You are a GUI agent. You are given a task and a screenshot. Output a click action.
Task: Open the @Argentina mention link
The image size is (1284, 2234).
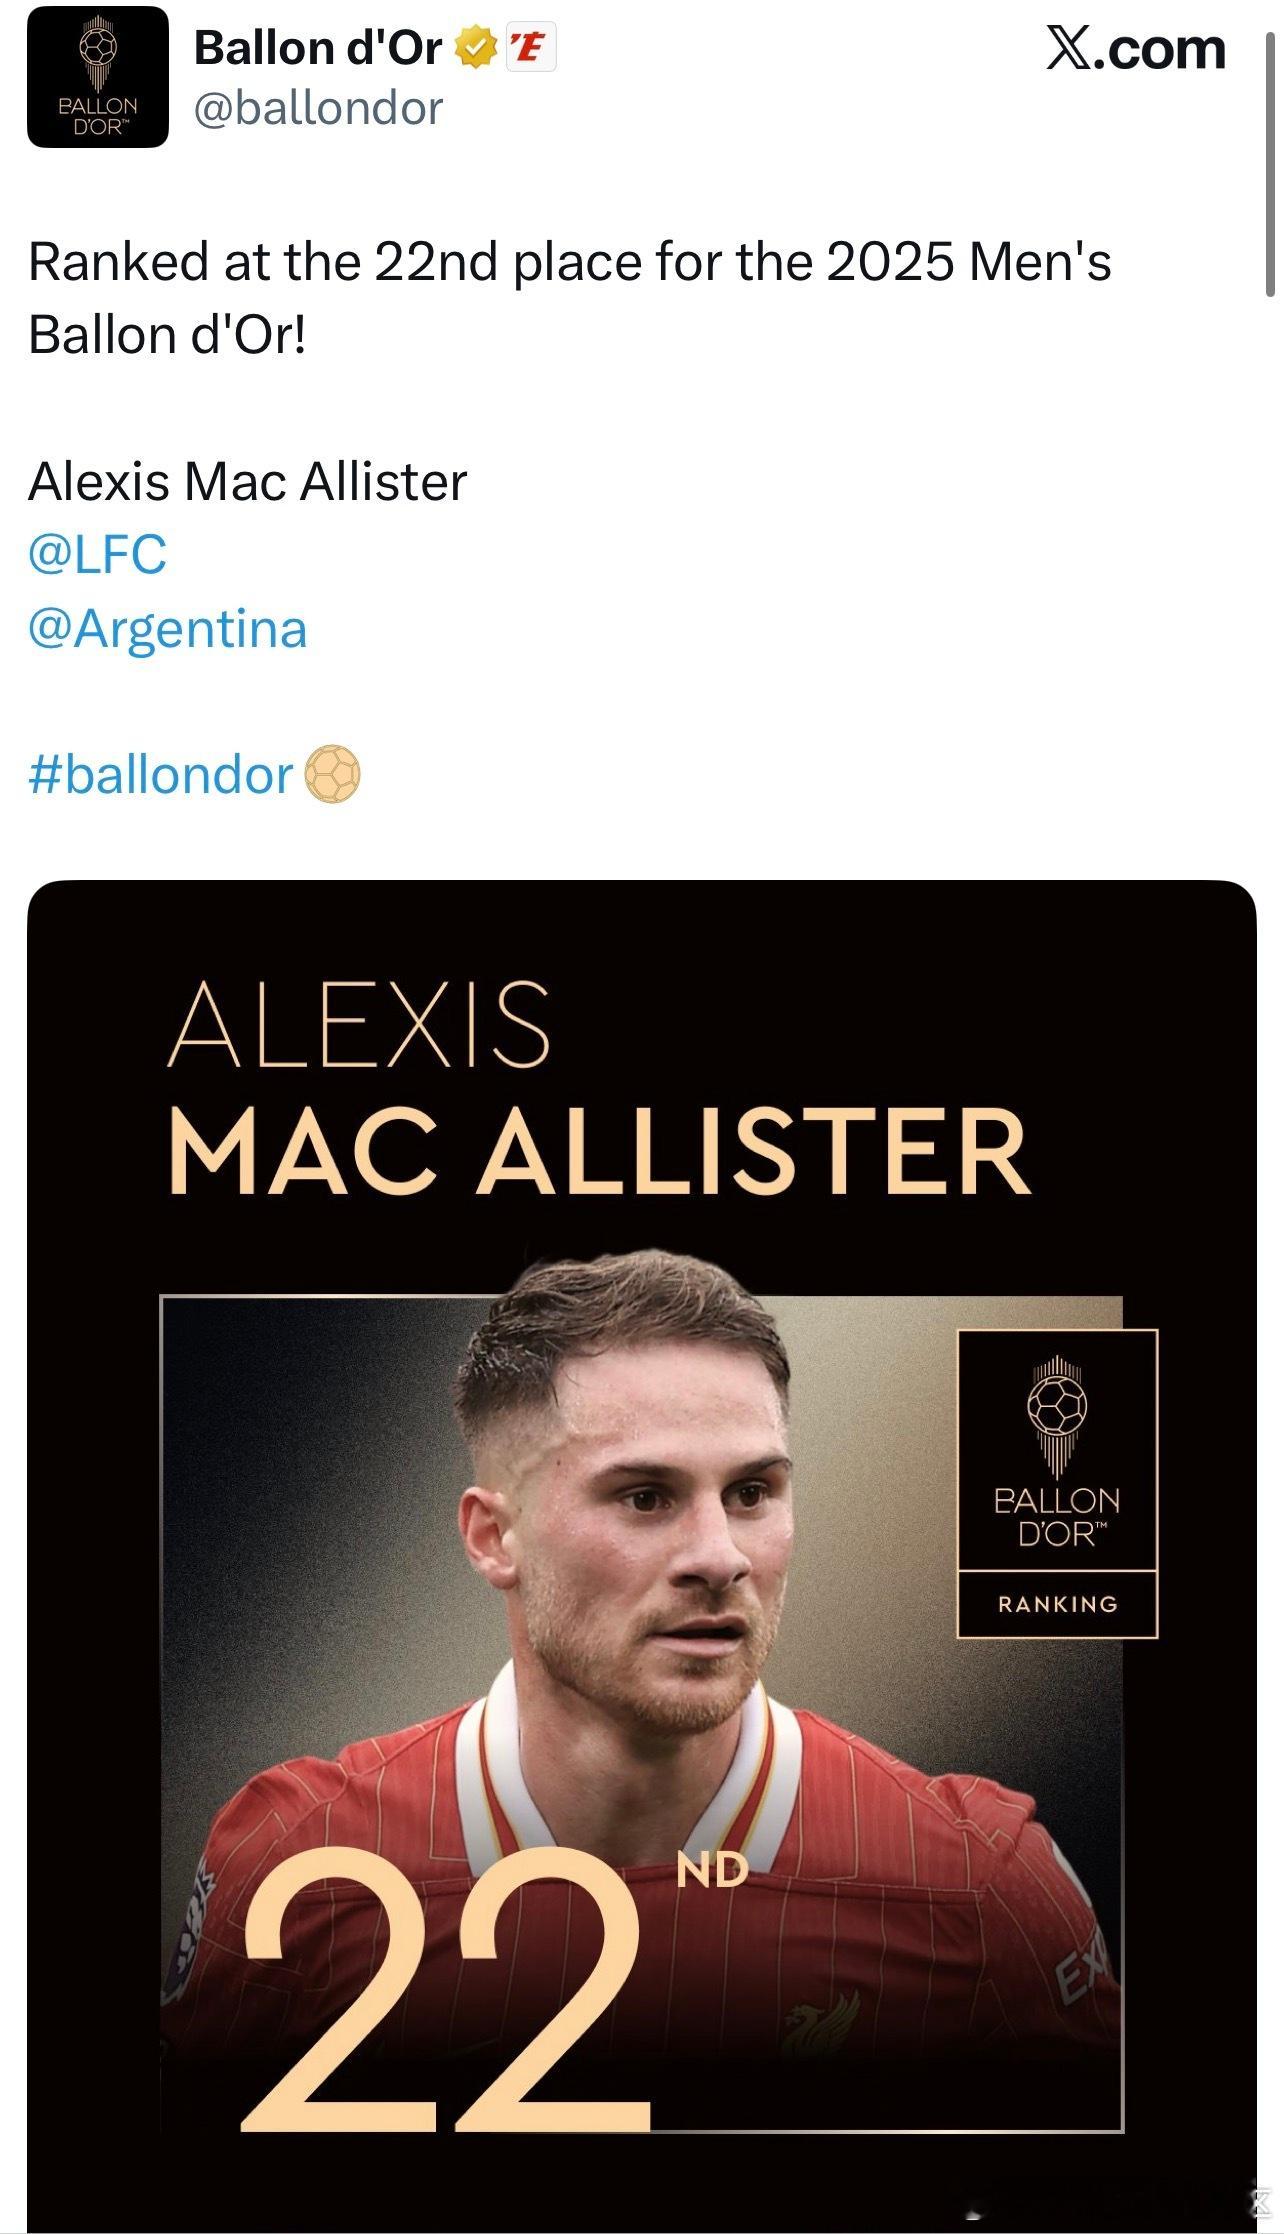coord(168,628)
